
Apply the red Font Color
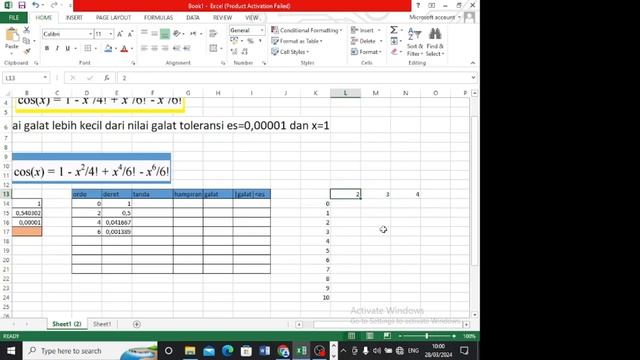click(x=124, y=49)
